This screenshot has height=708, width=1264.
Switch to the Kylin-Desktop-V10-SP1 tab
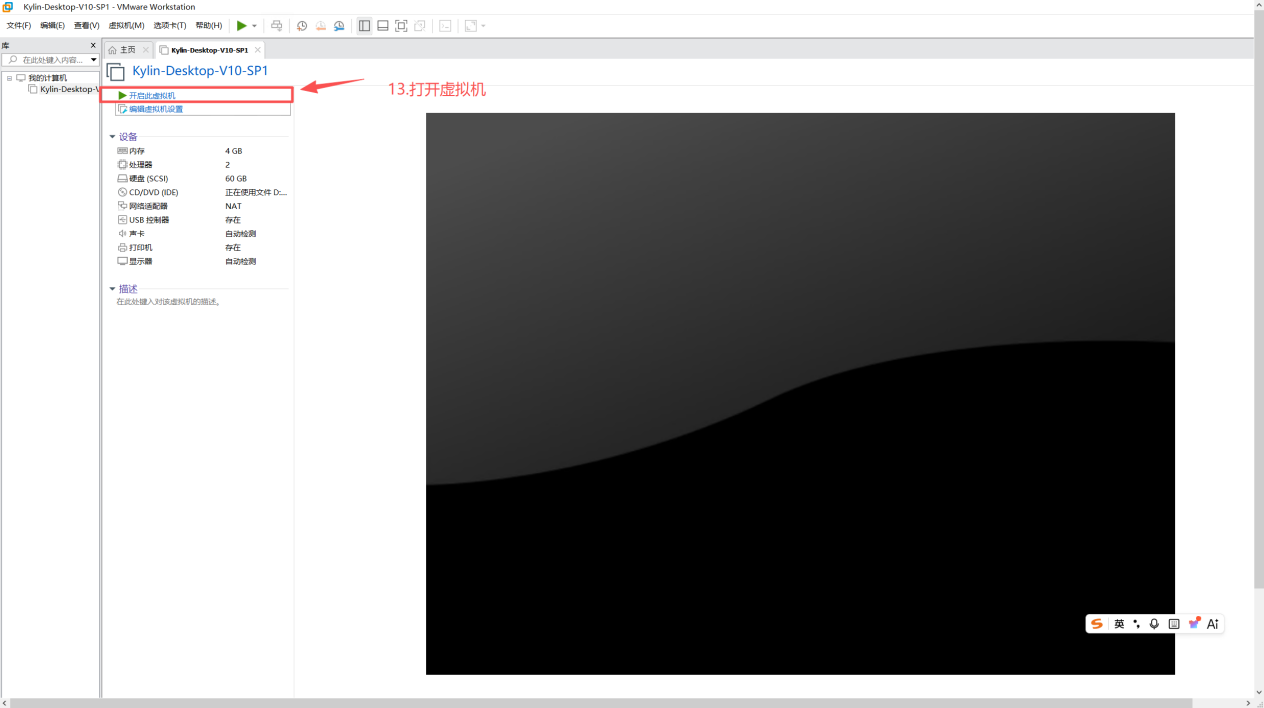(209, 50)
